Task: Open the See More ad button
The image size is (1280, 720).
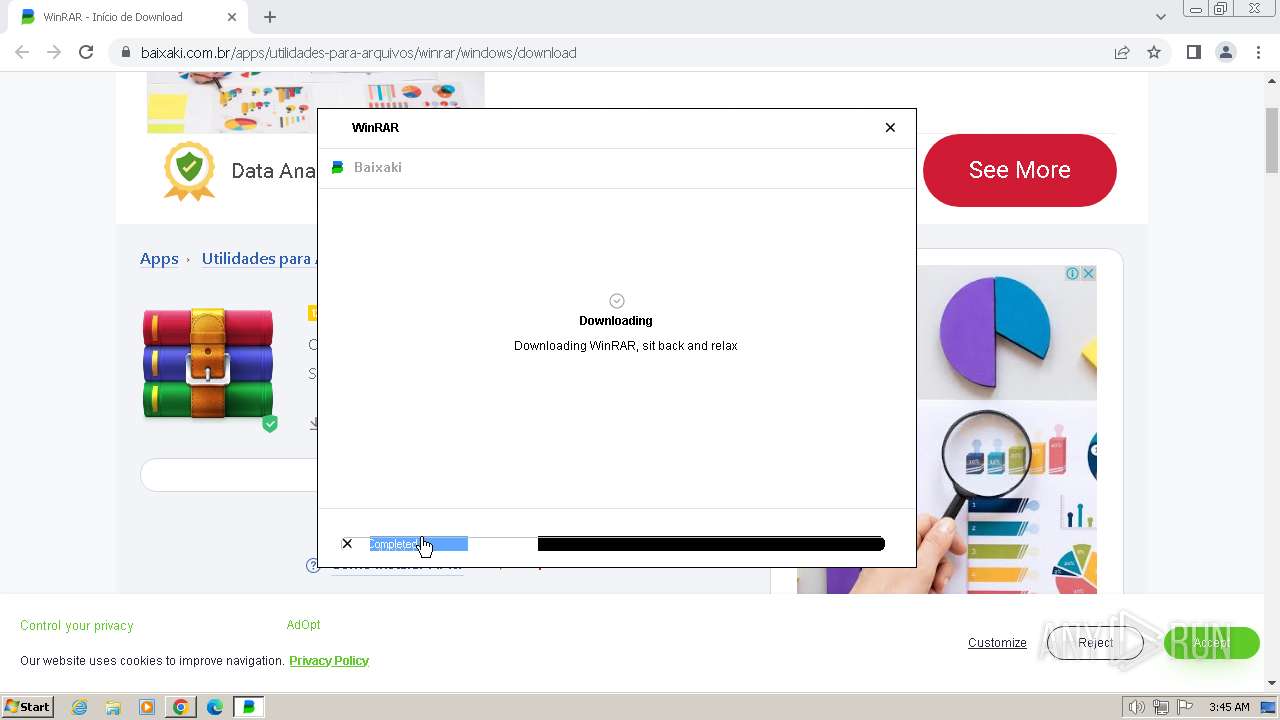Action: [x=1019, y=170]
